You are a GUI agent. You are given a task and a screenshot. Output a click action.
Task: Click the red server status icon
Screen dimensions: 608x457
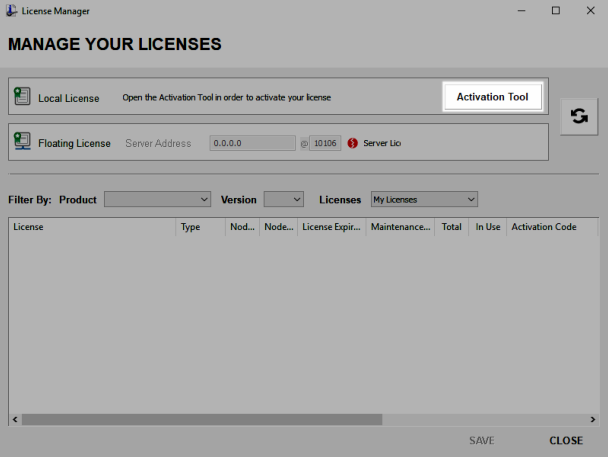click(x=352, y=143)
